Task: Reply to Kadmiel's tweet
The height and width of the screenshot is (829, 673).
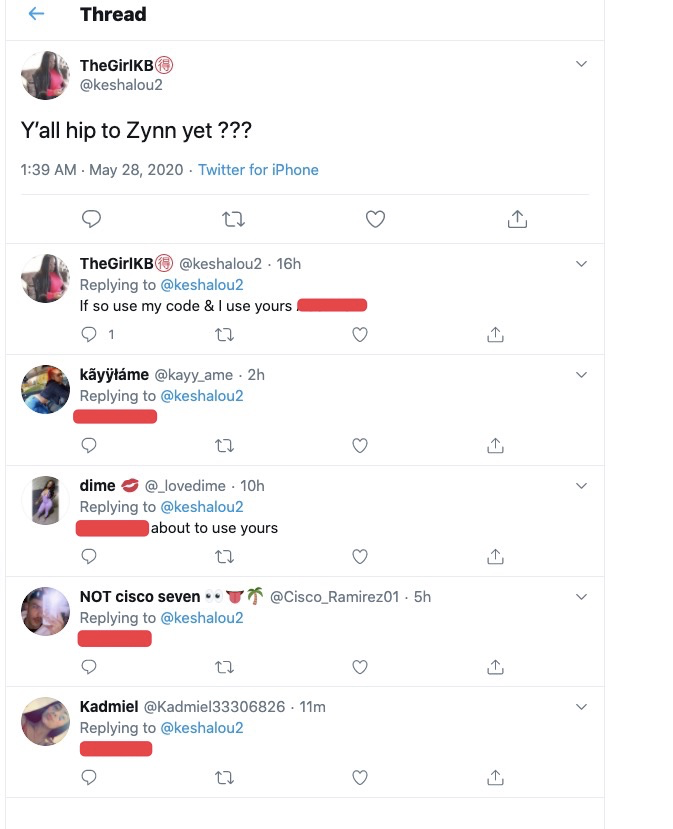Action: pyautogui.click(x=88, y=777)
